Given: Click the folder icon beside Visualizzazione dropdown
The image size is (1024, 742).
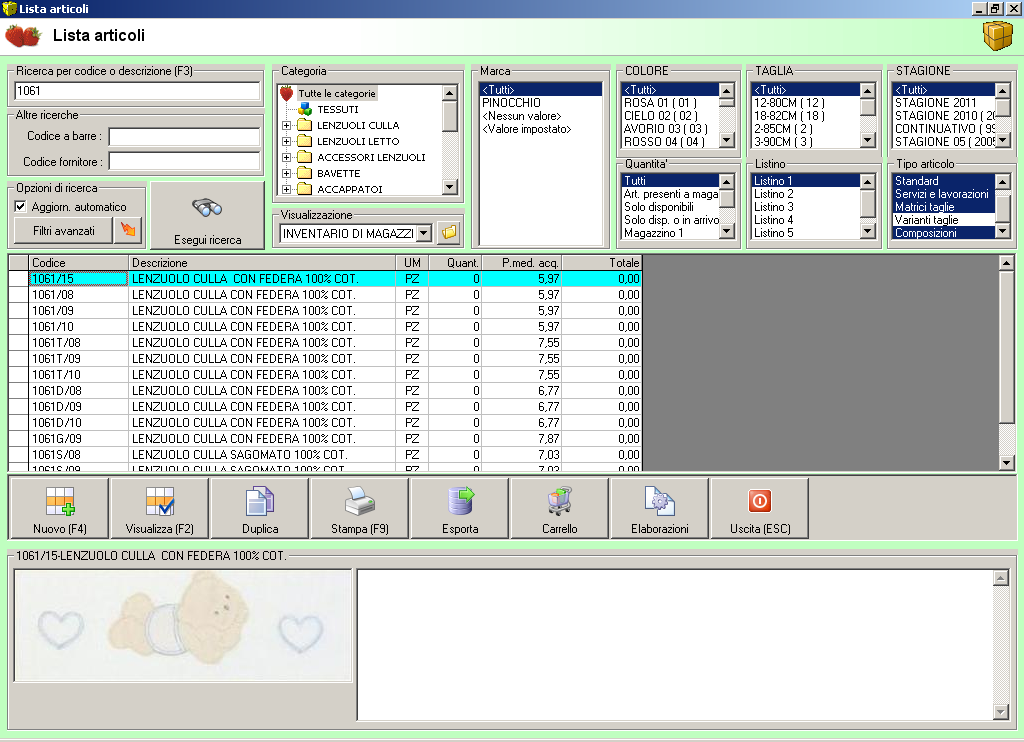Looking at the screenshot, I should click(450, 233).
